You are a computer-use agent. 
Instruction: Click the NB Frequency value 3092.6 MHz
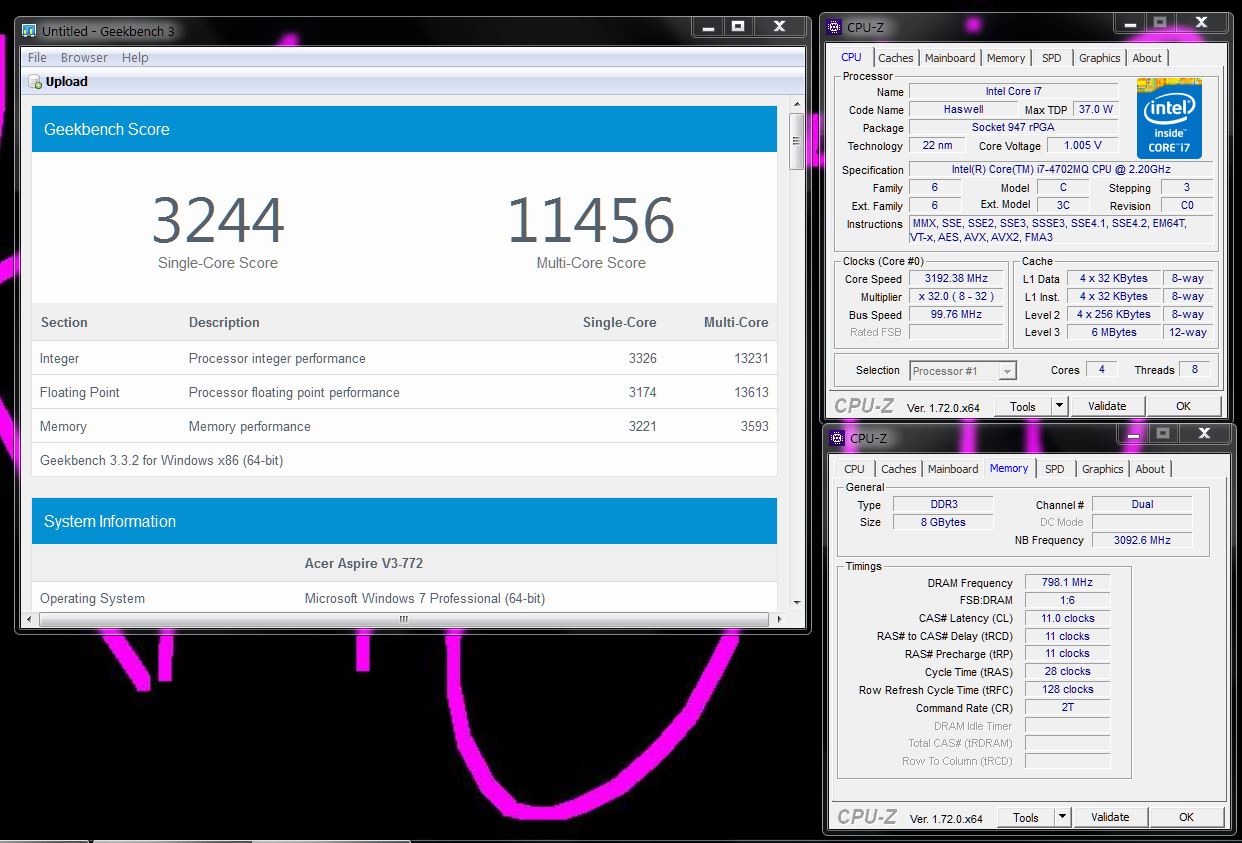1142,540
